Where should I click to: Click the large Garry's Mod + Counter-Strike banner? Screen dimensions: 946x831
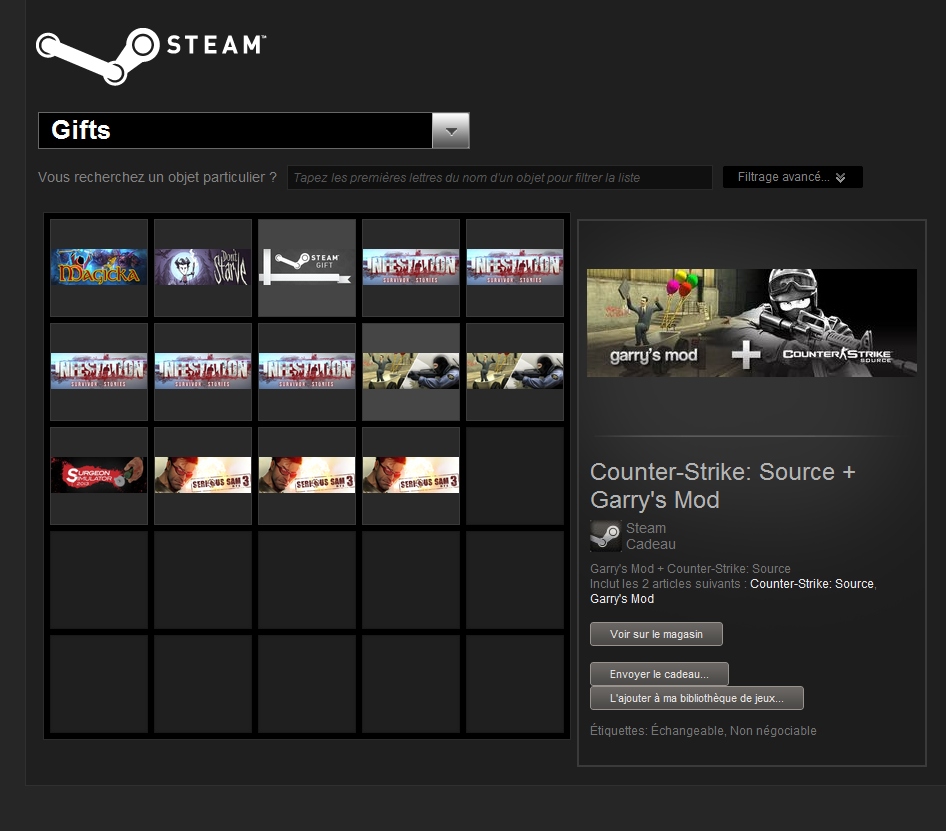pos(751,323)
